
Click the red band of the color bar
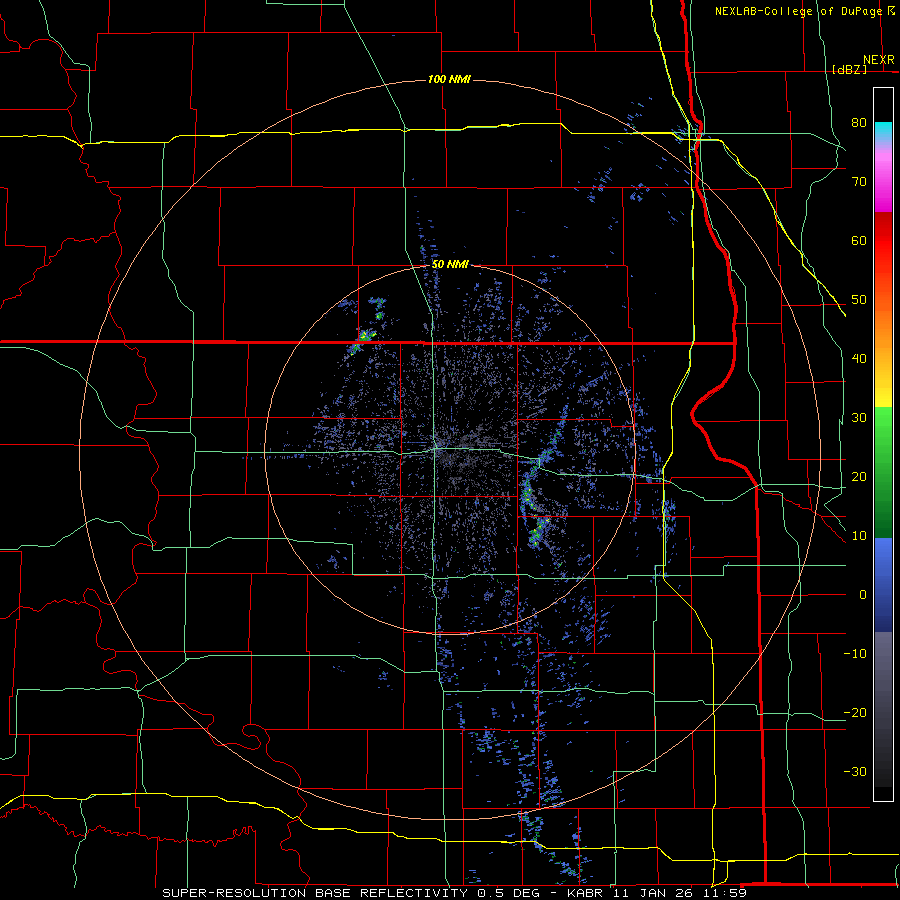click(x=883, y=241)
